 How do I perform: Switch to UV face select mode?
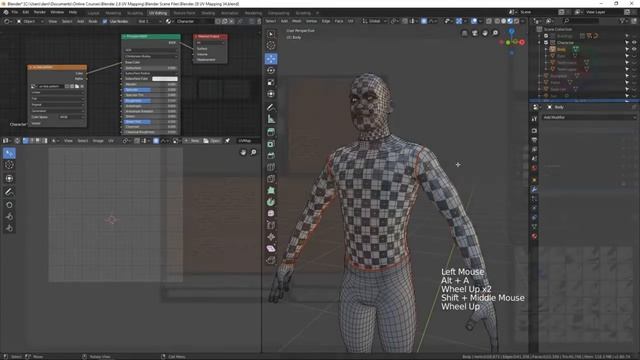tap(38, 140)
